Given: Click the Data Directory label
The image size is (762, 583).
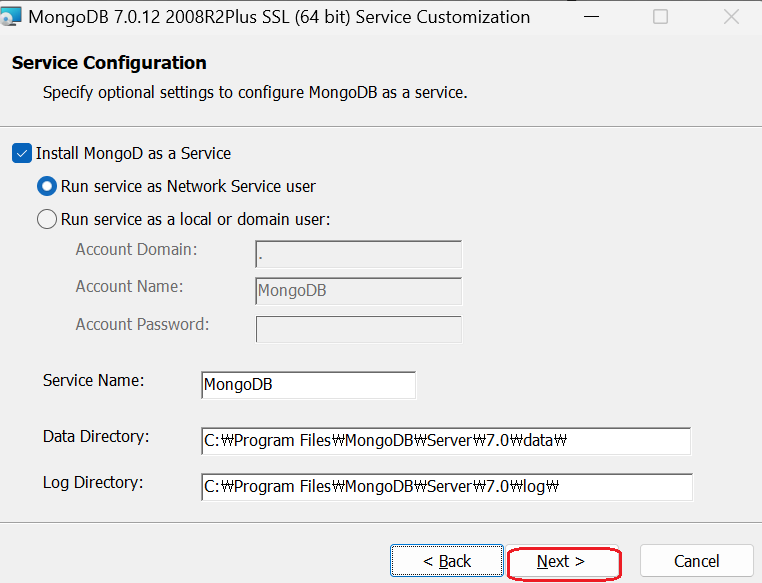Looking at the screenshot, I should pyautogui.click(x=96, y=437).
